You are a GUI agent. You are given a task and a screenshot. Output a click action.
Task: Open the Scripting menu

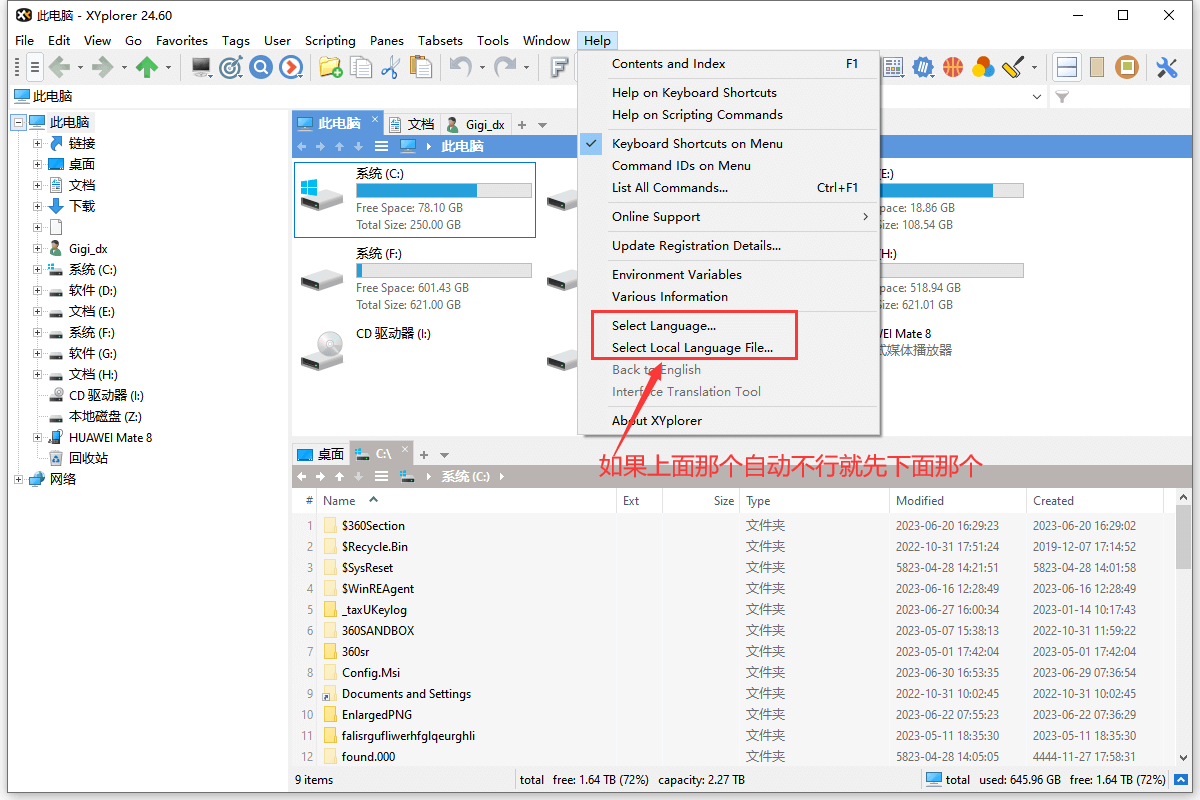330,41
